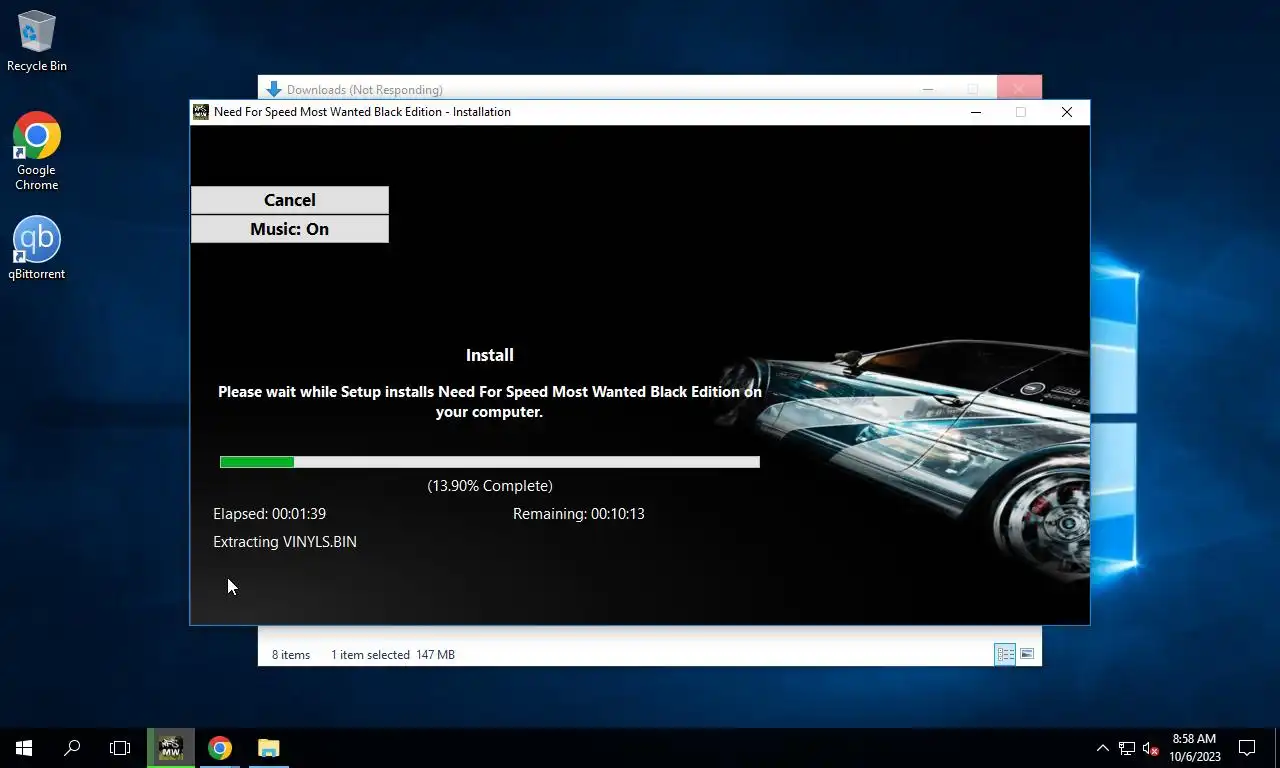Click the Downloads (Not Responding) title
Viewport: 1280px width, 768px height.
tap(365, 90)
